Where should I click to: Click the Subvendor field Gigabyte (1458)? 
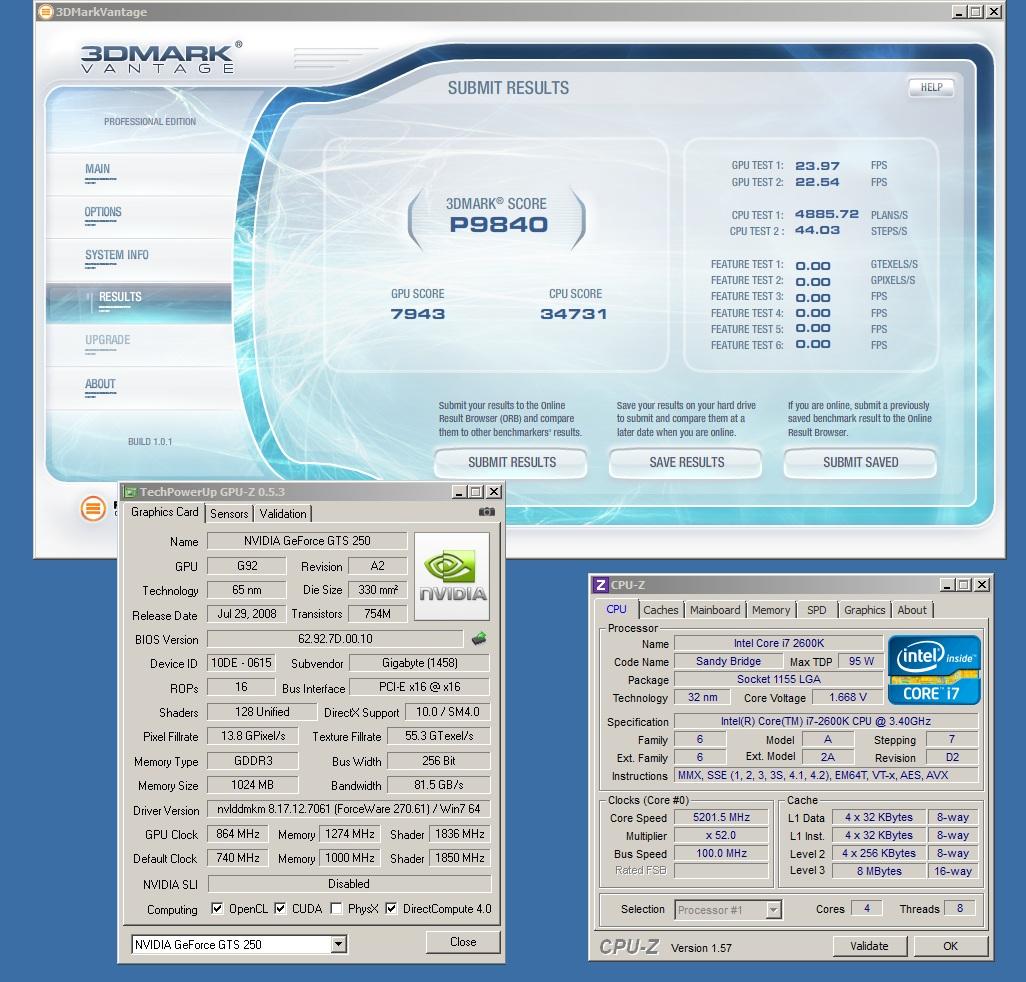(419, 663)
